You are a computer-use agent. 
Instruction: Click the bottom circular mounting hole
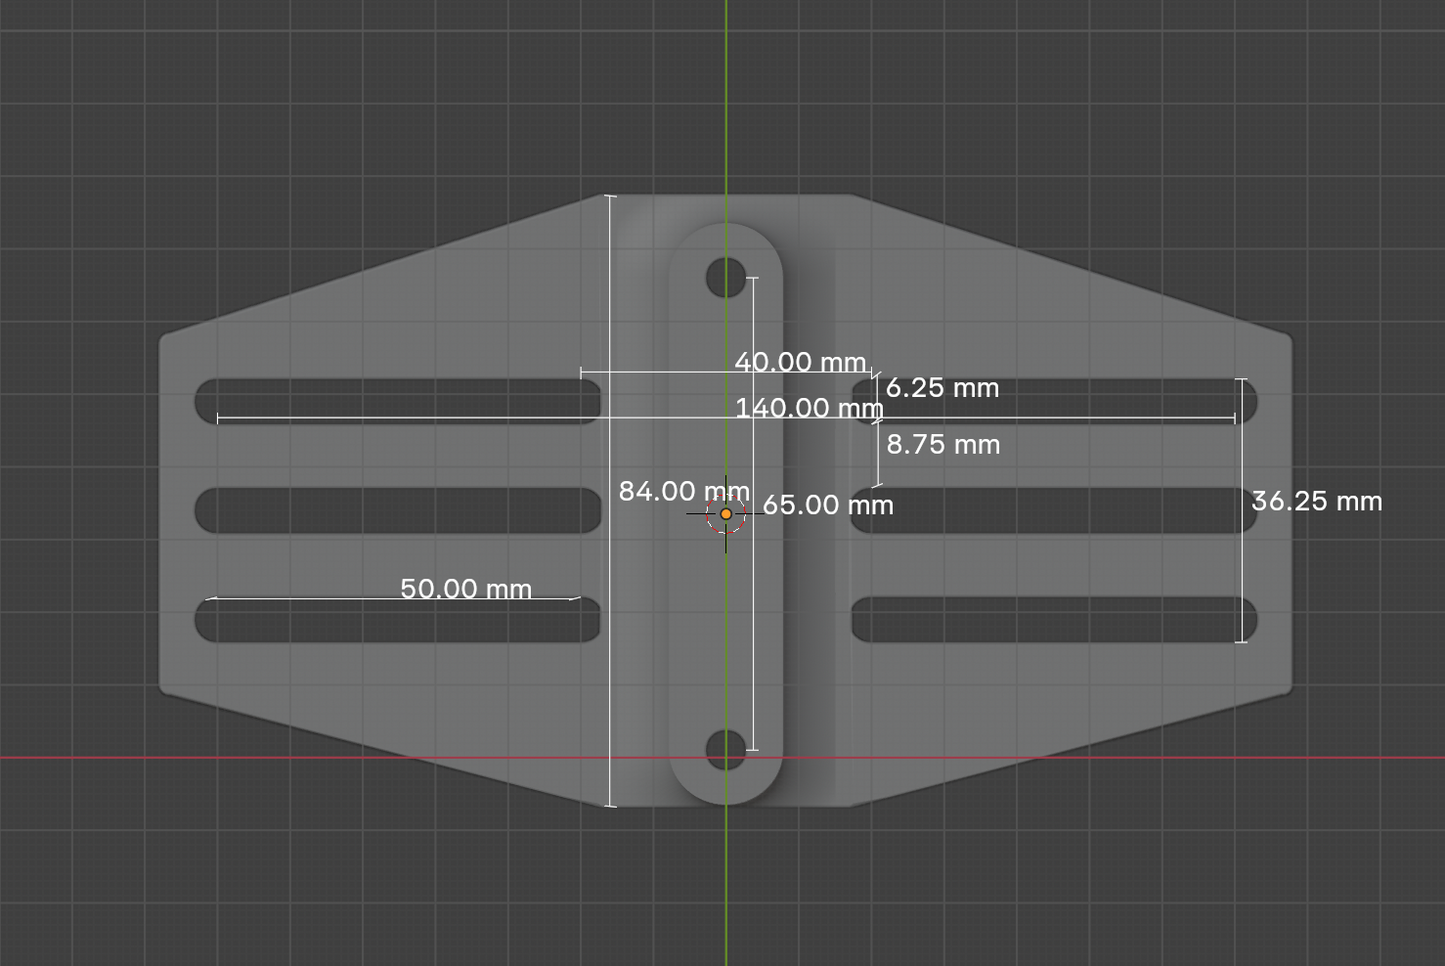726,750
